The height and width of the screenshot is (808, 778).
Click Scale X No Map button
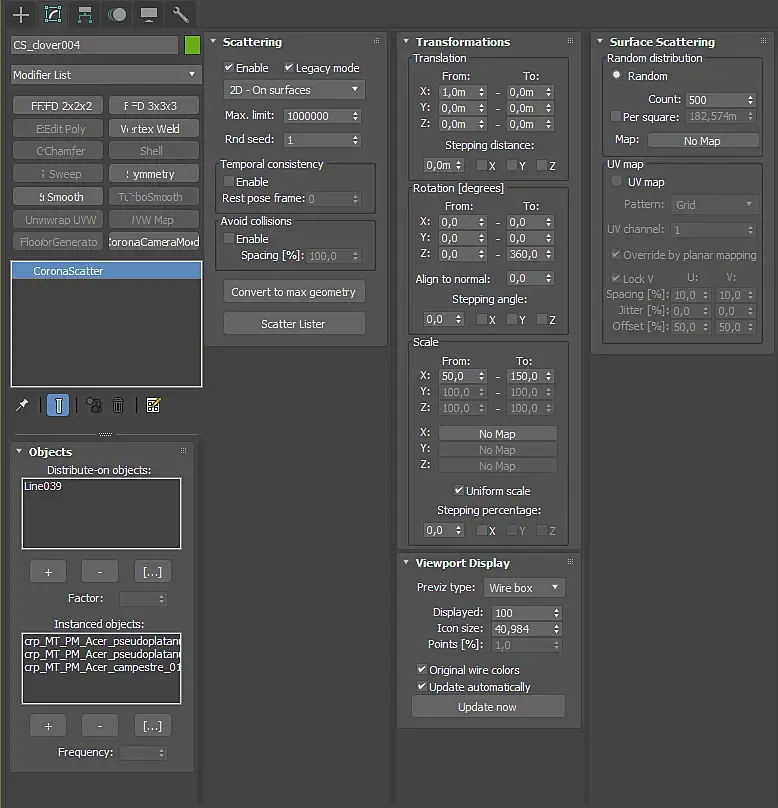tap(497, 434)
